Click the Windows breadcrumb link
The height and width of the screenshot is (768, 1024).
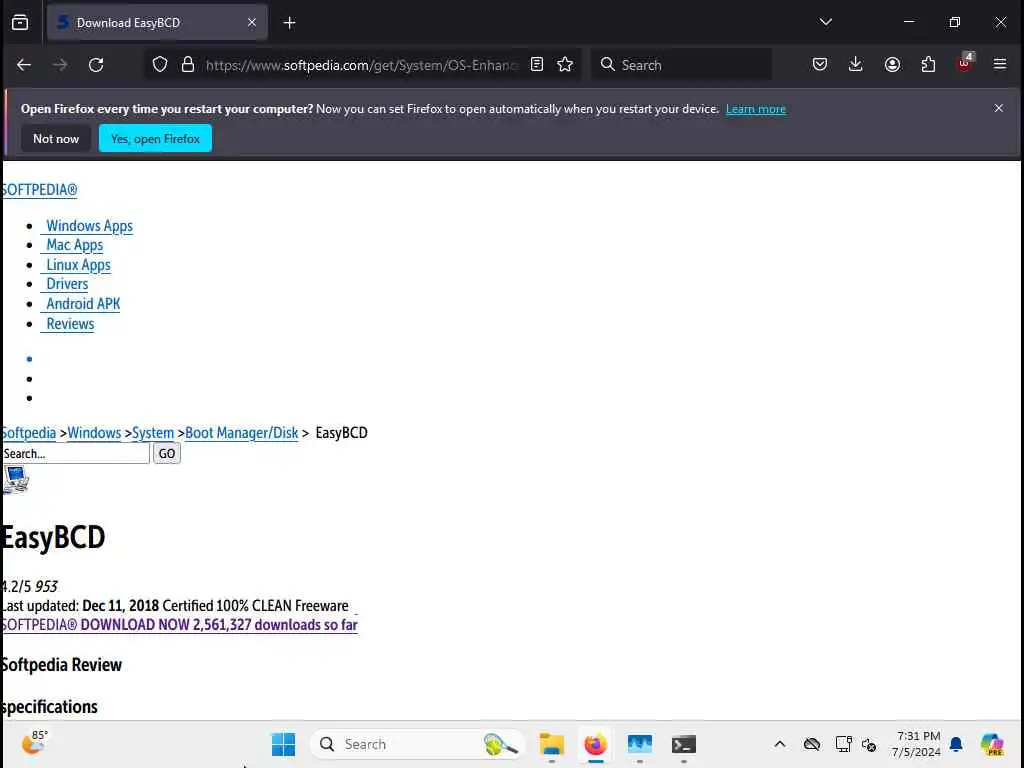click(94, 433)
